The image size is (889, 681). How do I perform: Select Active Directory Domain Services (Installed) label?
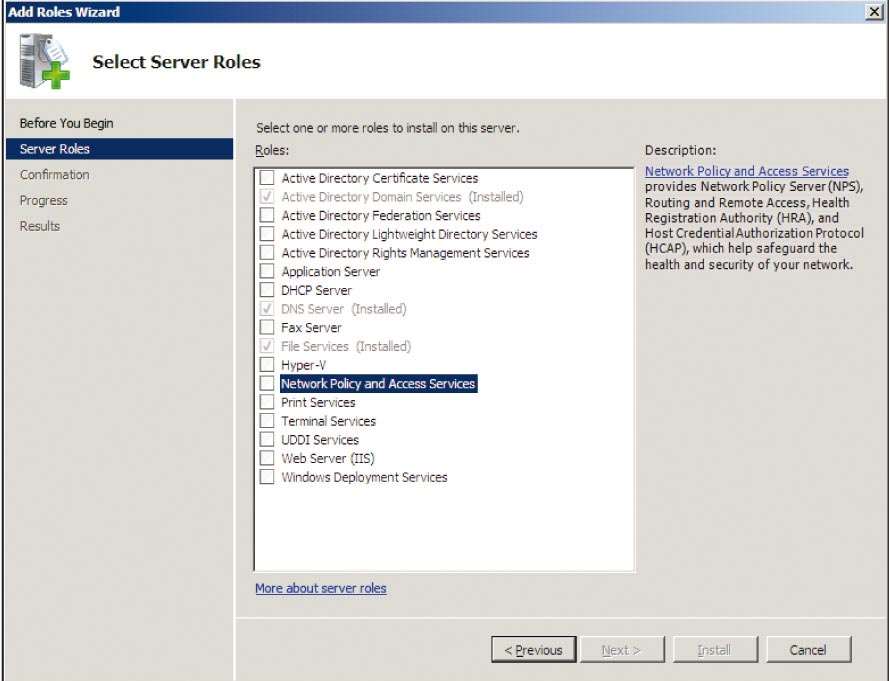[402, 196]
